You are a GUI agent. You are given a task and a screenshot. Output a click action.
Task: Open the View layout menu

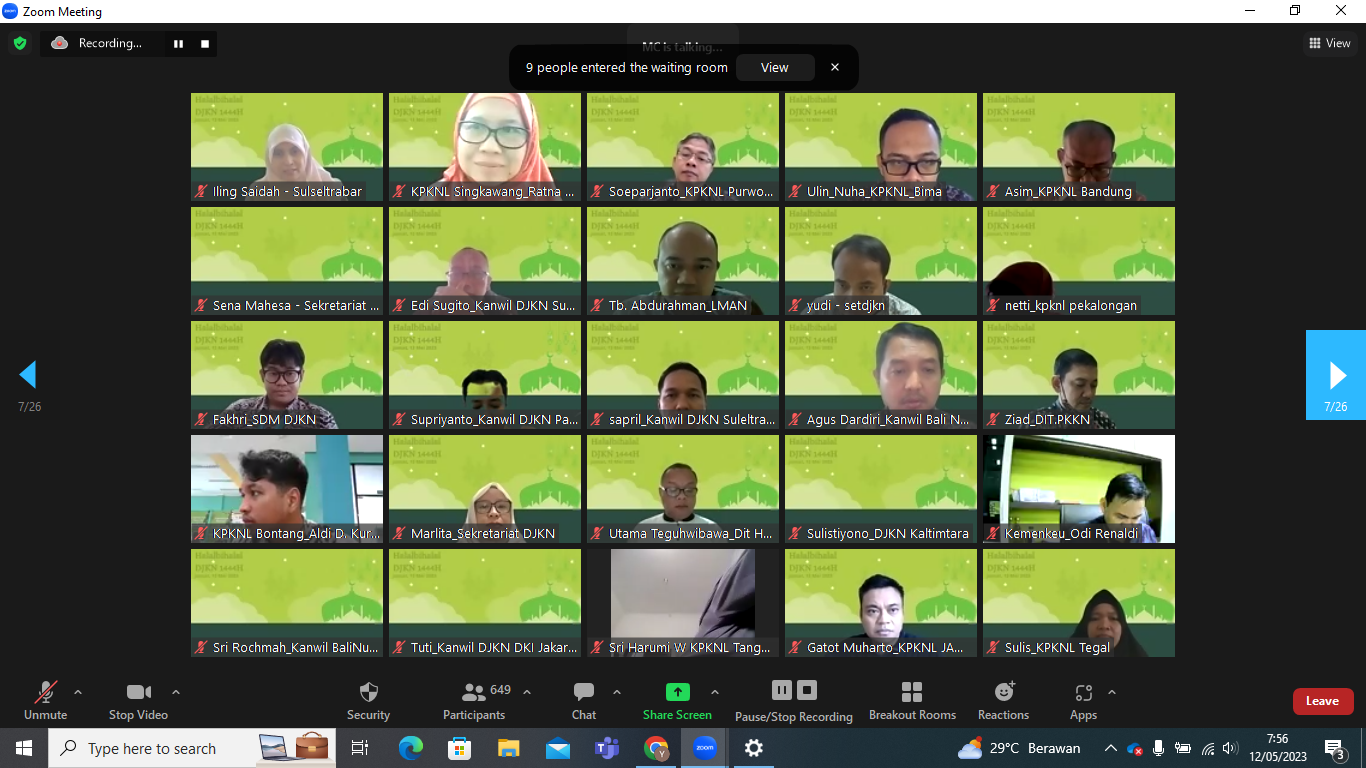(1330, 43)
